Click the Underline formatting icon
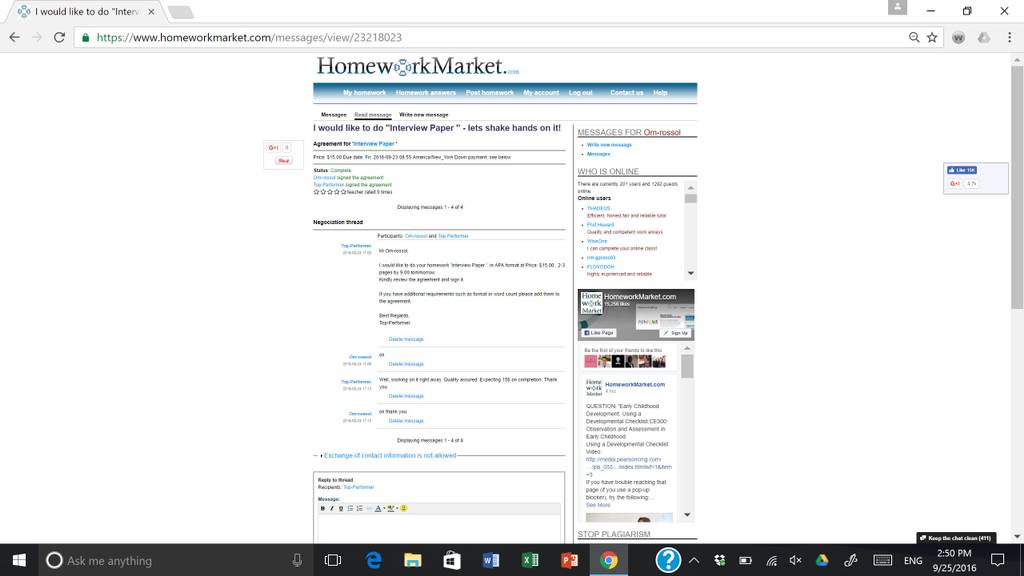 coord(341,508)
